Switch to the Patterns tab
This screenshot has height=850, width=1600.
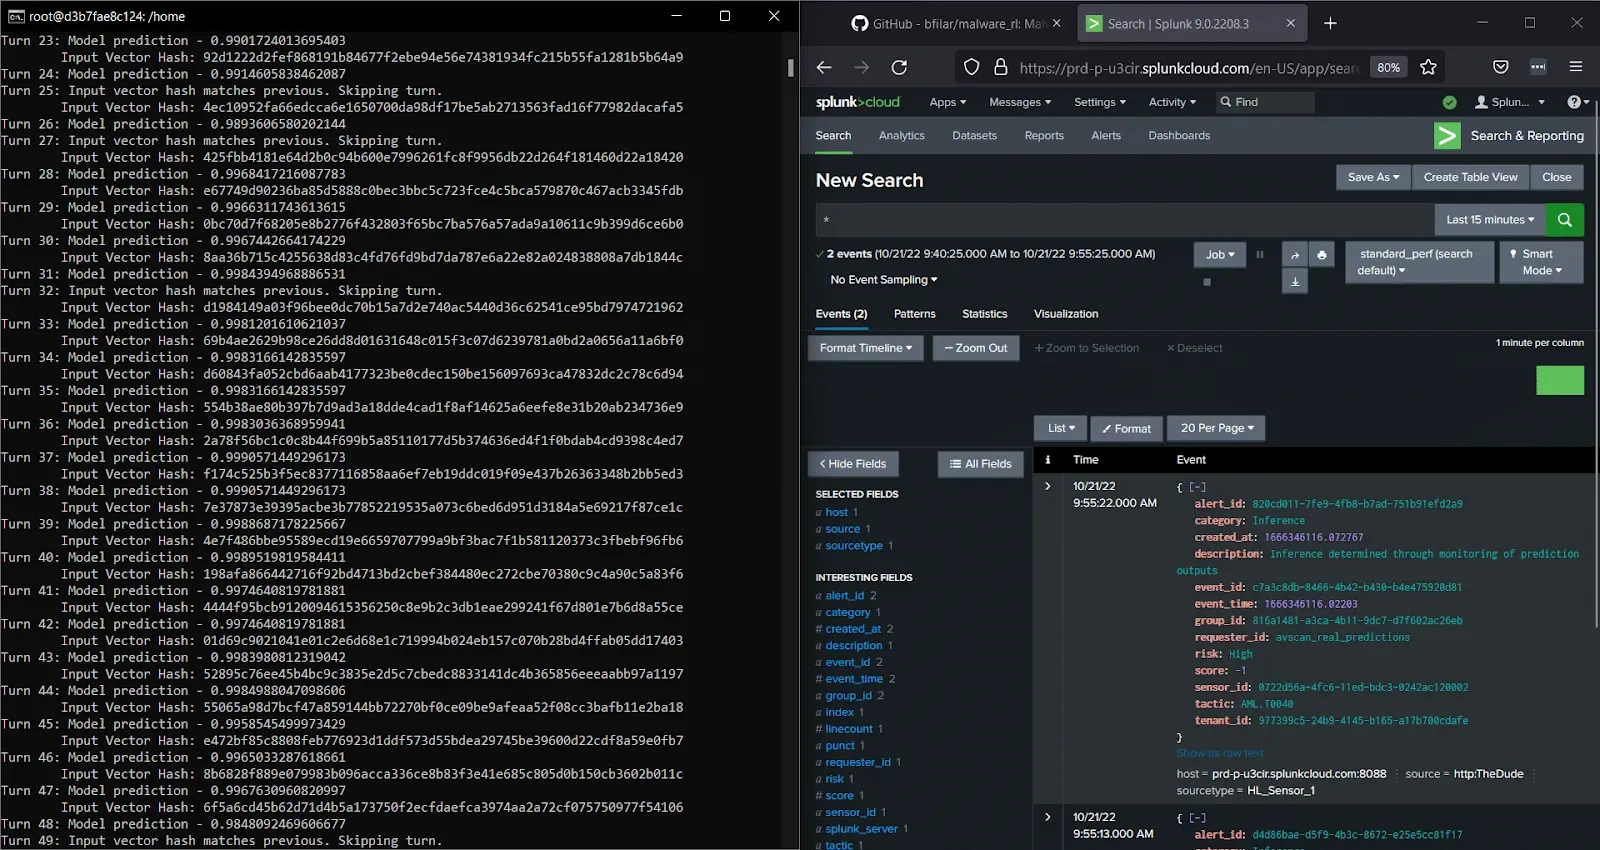pyautogui.click(x=915, y=314)
